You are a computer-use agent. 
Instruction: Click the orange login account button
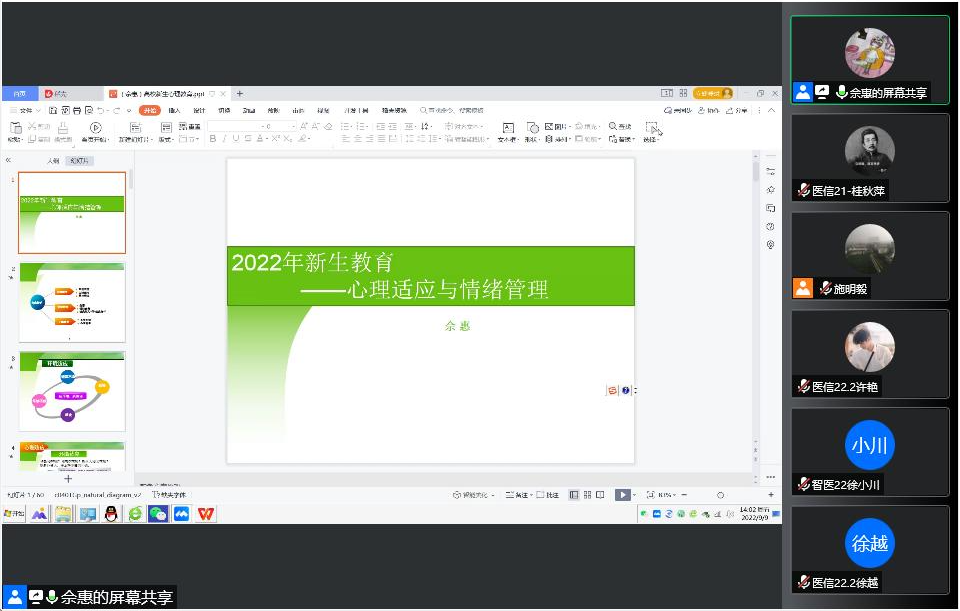713,93
